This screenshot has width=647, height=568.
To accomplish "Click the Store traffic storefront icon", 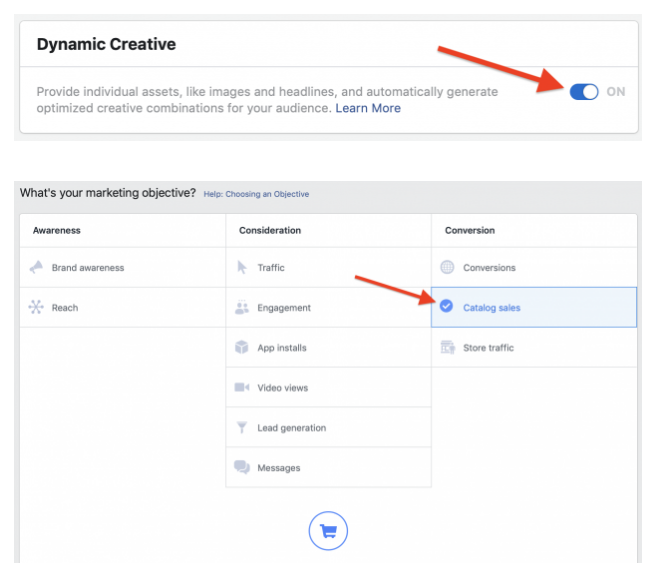I will point(447,348).
